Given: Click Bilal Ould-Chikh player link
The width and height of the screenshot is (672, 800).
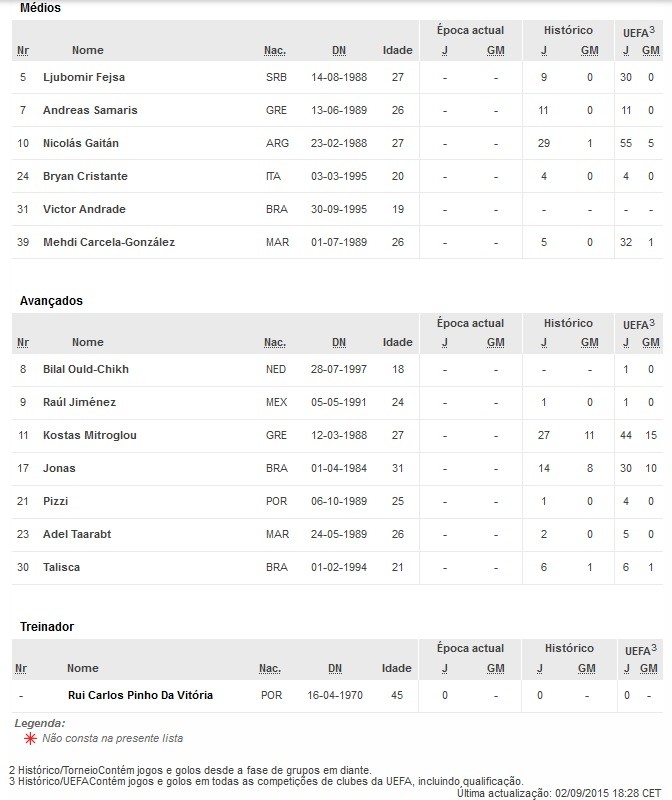Looking at the screenshot, I should pyautogui.click(x=86, y=369).
